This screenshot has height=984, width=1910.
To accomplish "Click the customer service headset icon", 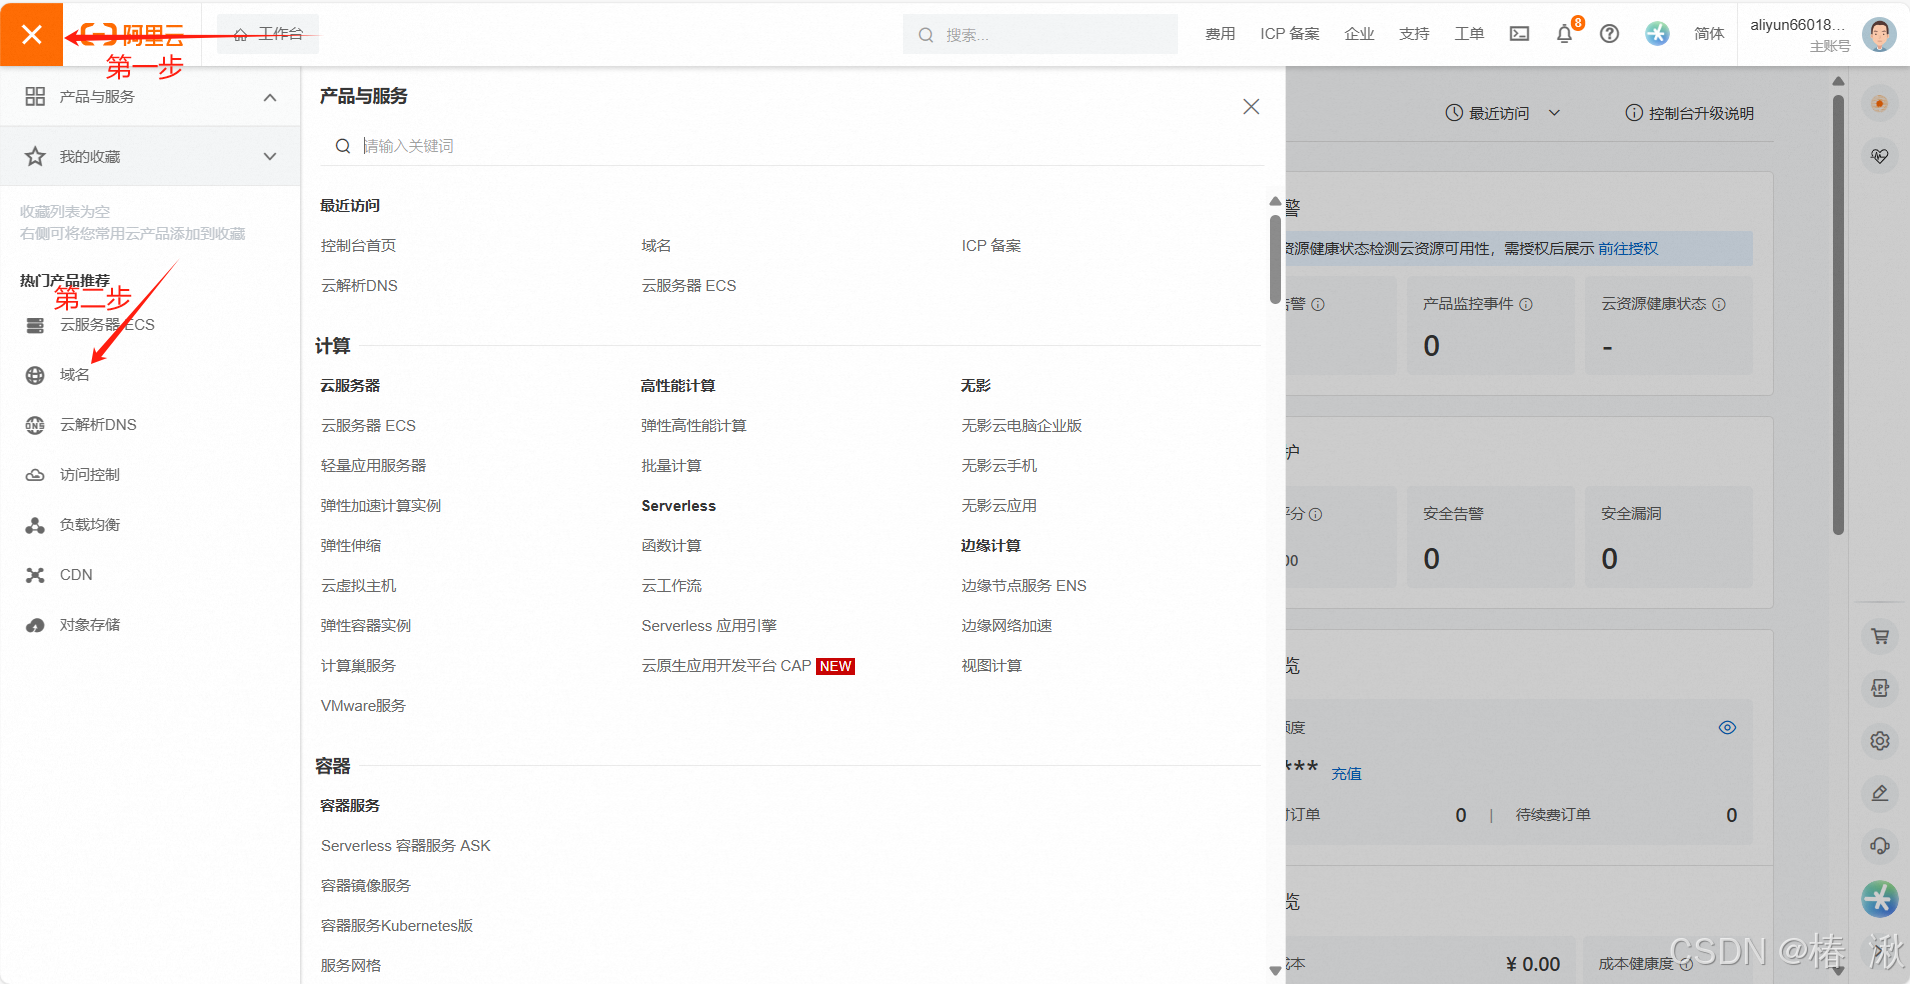I will tap(1880, 846).
